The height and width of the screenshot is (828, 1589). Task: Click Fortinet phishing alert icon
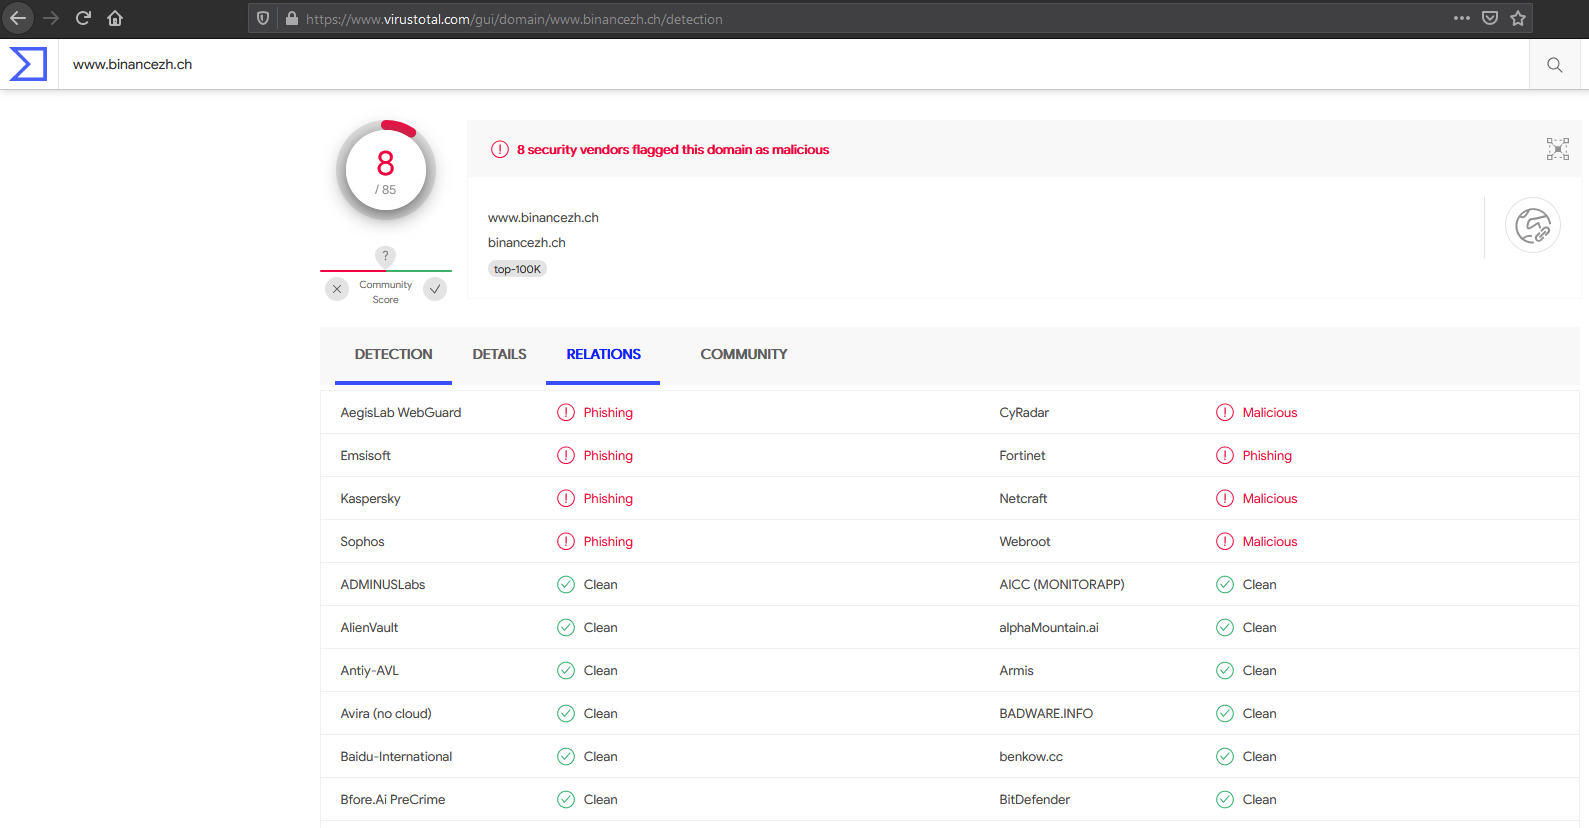click(x=1225, y=455)
